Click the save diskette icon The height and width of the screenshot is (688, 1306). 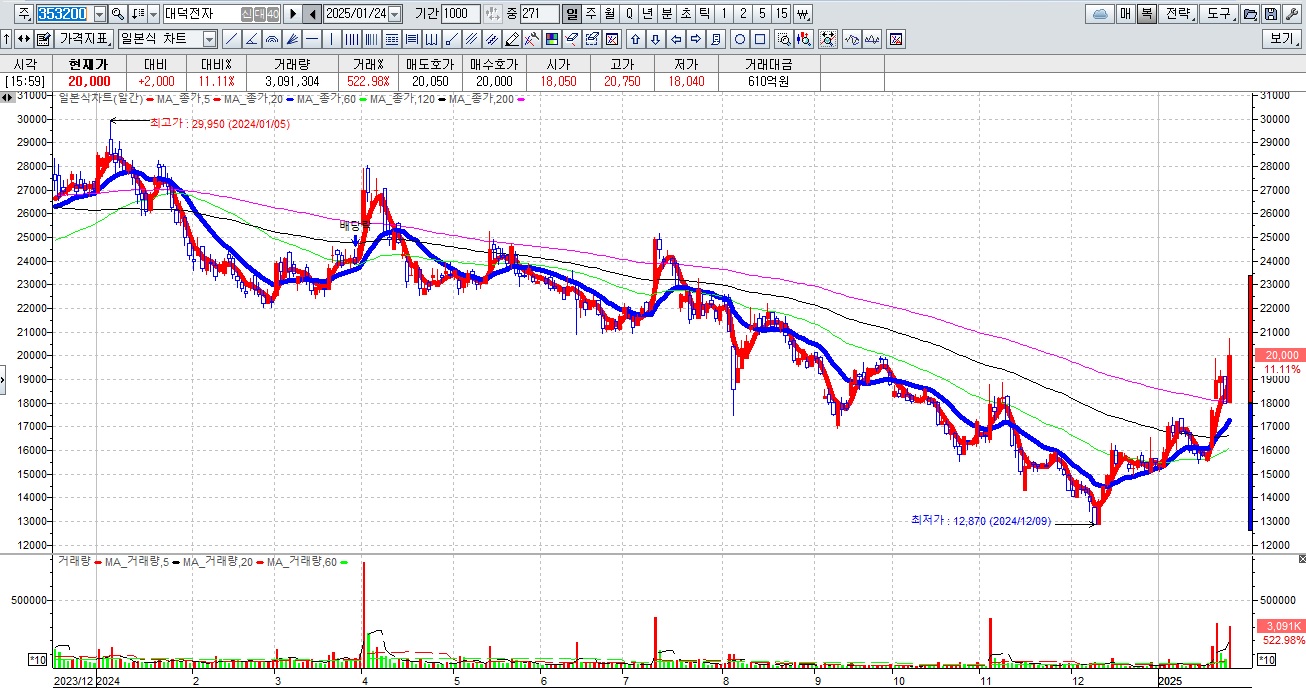(1270, 14)
